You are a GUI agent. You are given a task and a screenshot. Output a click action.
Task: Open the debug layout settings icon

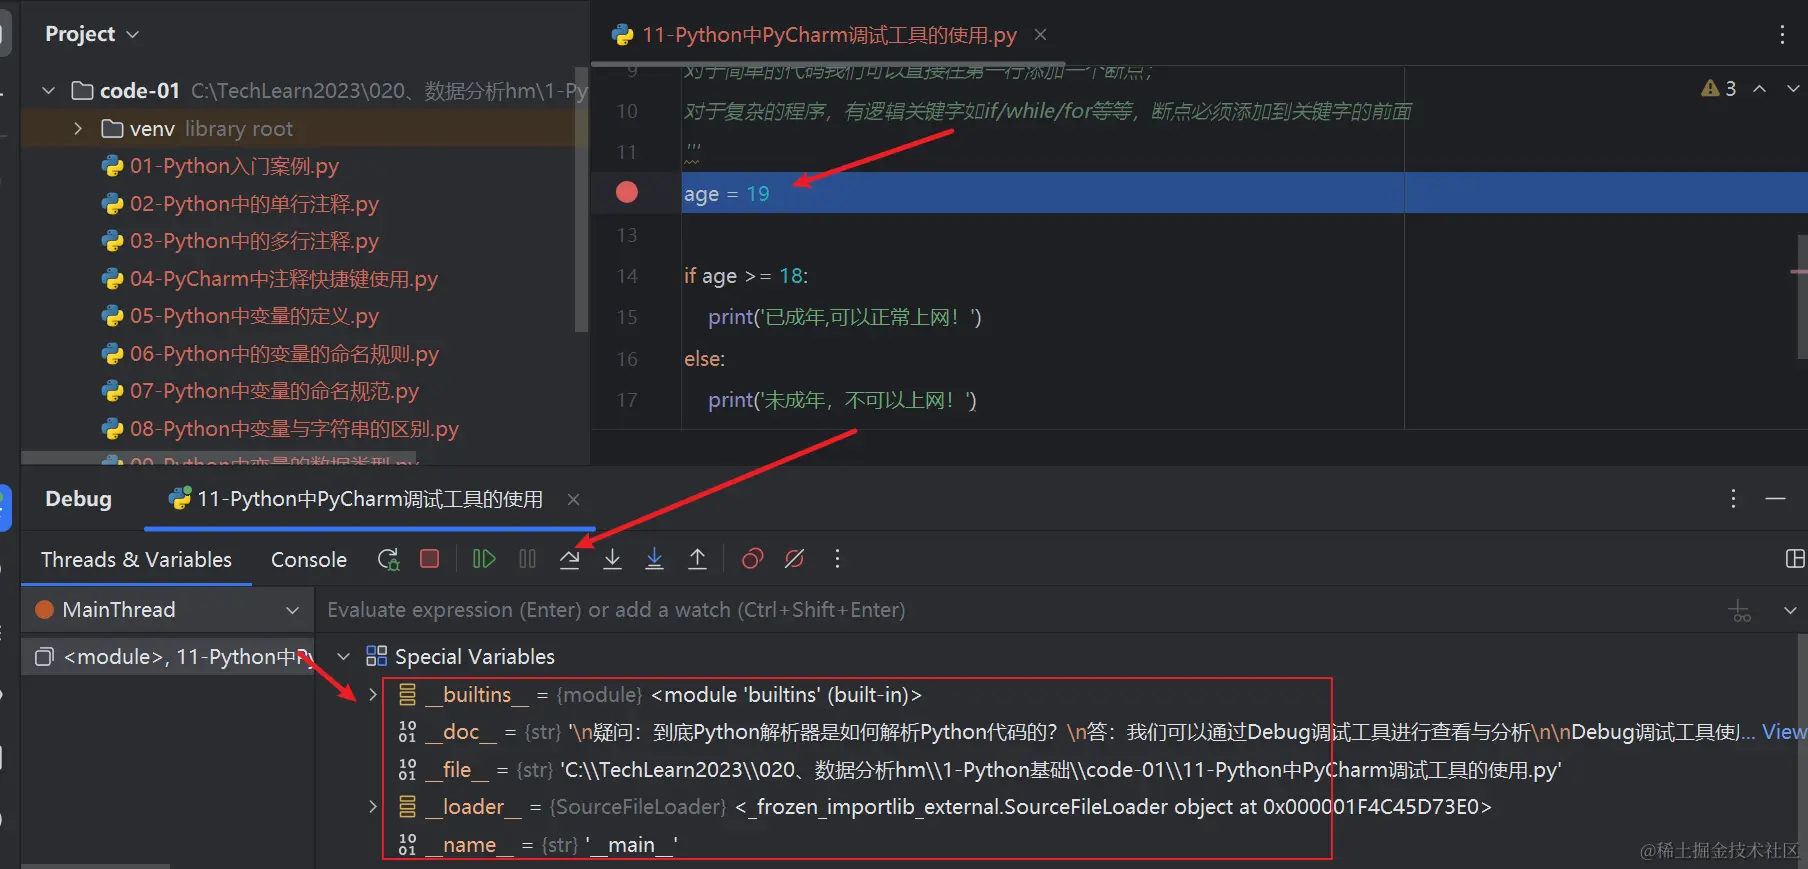pos(1795,559)
